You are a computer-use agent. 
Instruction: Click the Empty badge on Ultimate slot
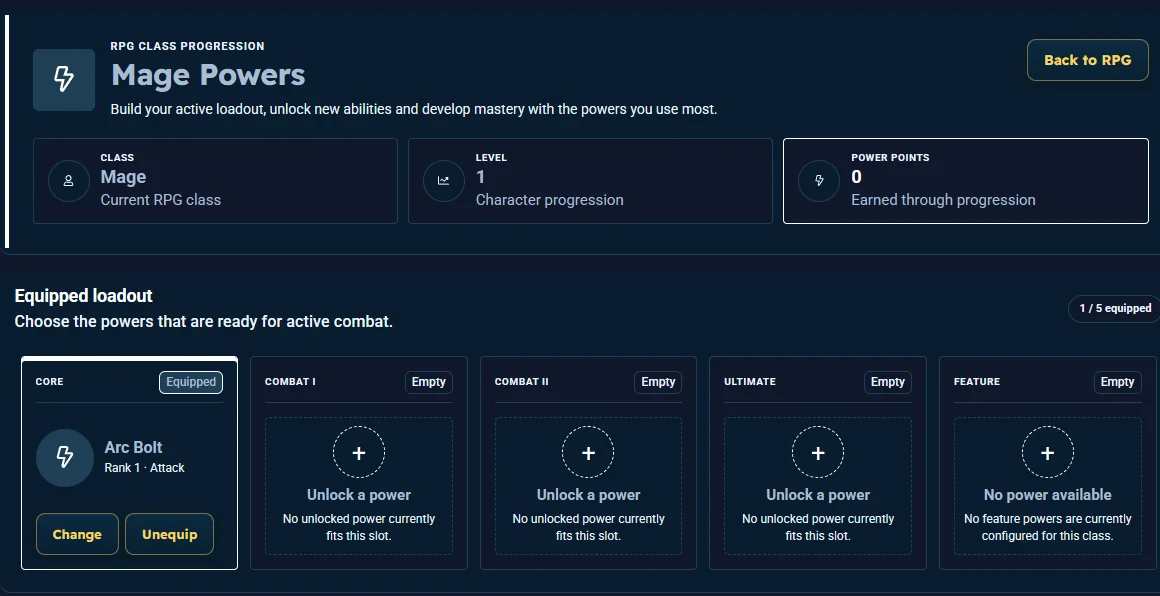click(x=888, y=382)
